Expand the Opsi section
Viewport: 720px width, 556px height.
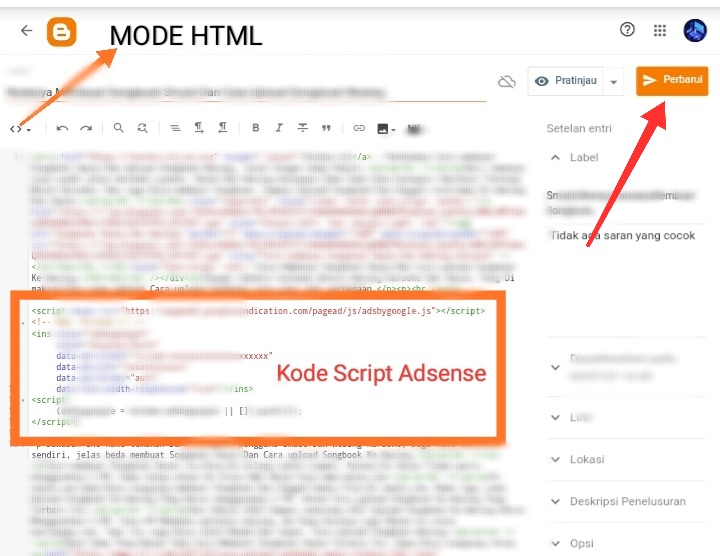pos(556,544)
